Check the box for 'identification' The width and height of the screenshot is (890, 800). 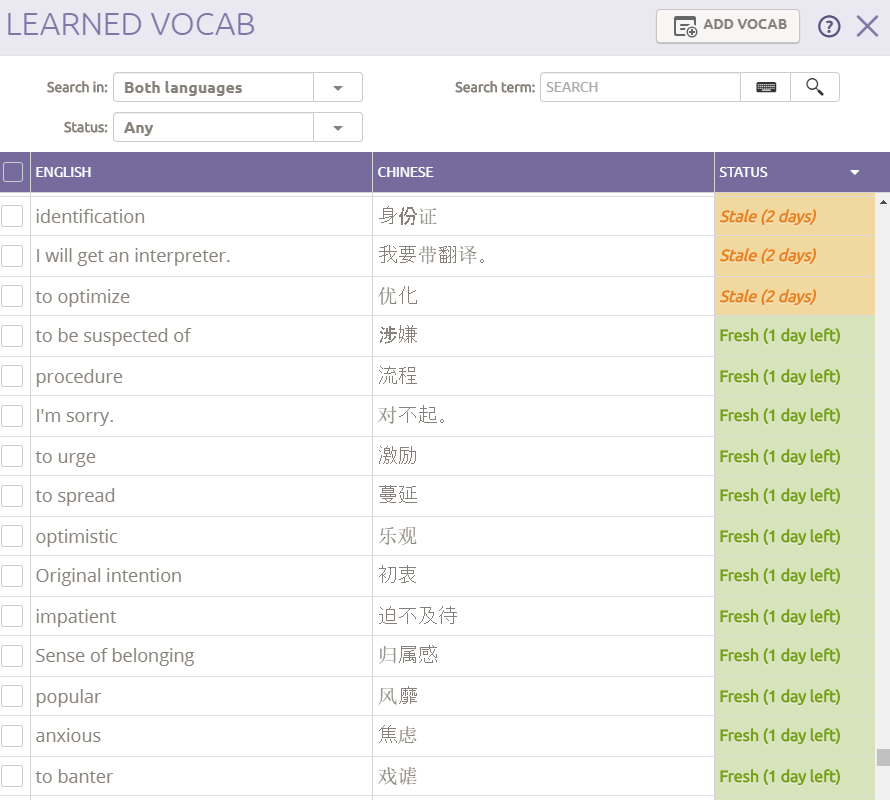[12, 216]
